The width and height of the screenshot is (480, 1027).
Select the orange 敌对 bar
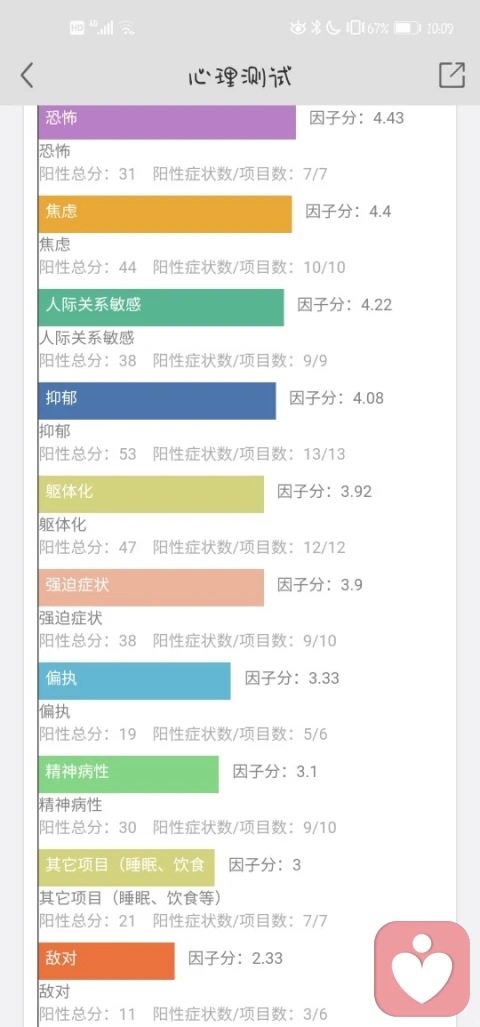coord(107,961)
